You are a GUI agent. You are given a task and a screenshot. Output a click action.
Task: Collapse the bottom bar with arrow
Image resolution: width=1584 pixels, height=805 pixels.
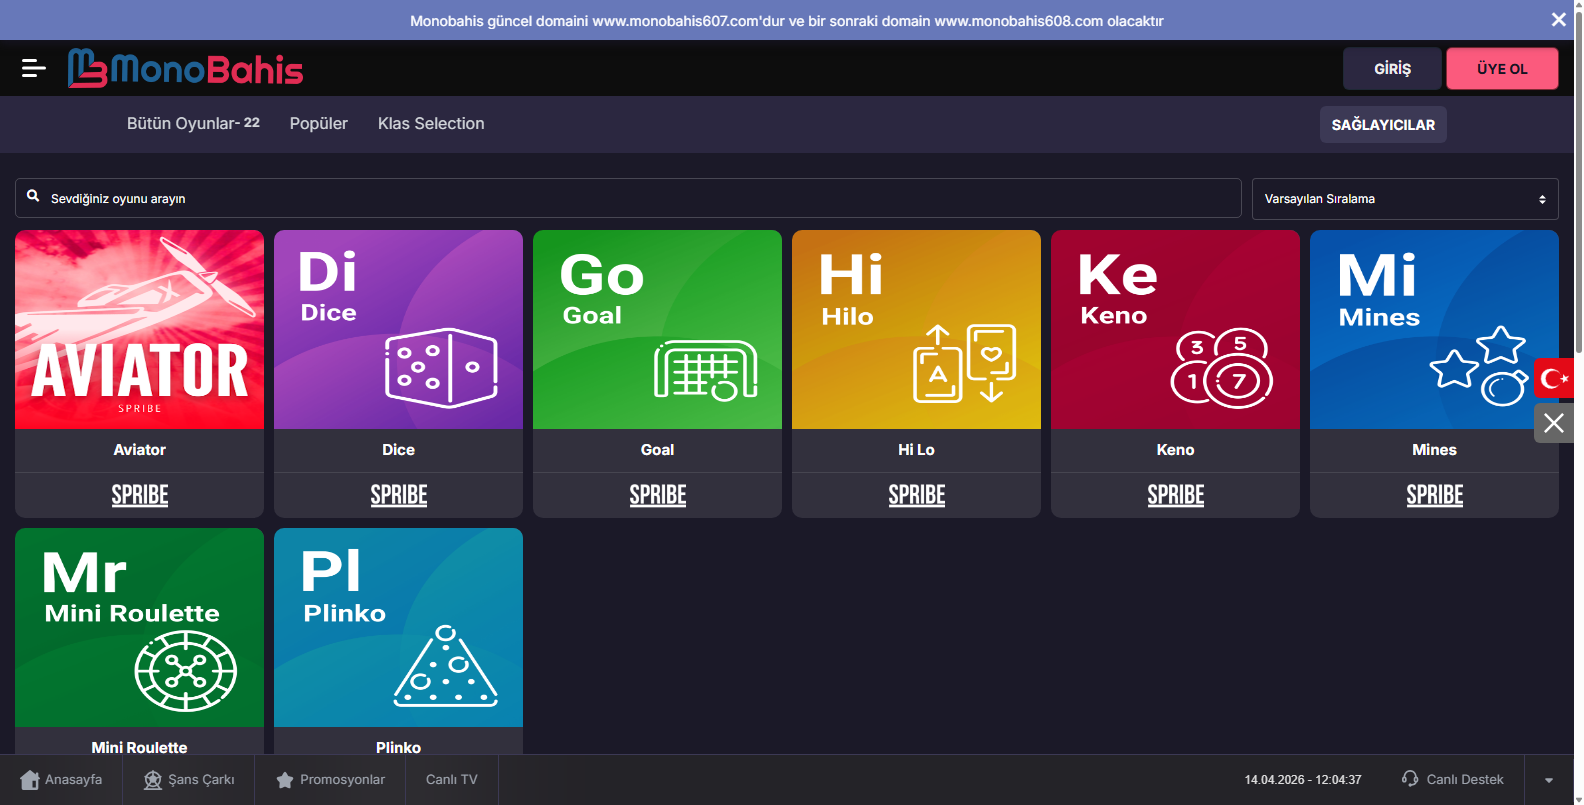click(1549, 780)
